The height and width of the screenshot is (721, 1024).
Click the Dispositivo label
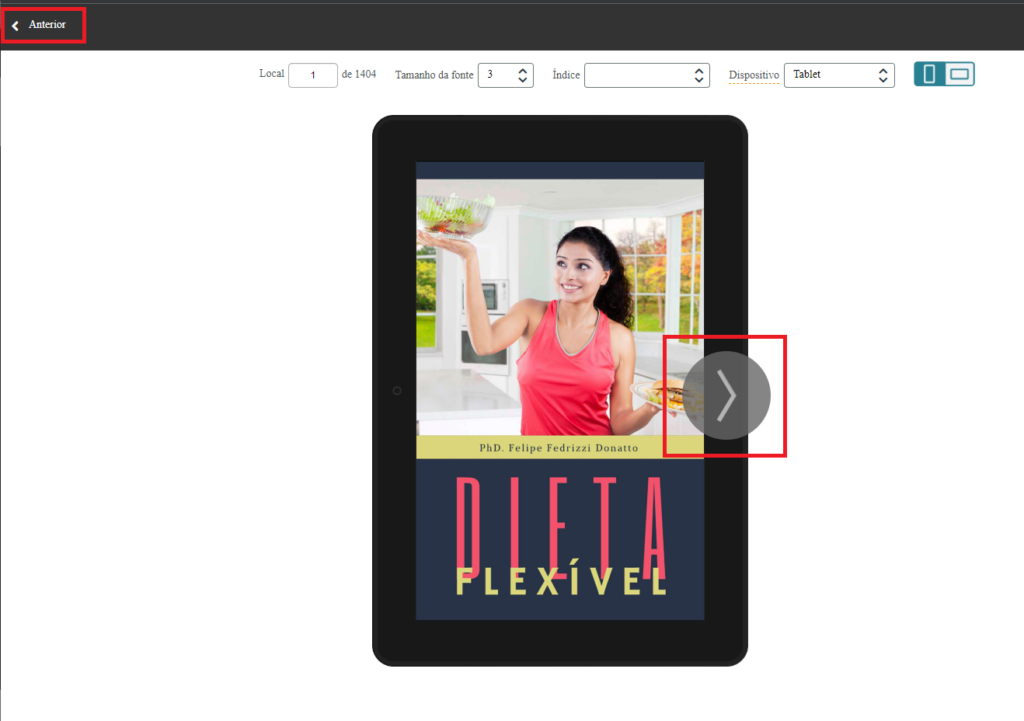[x=754, y=75]
